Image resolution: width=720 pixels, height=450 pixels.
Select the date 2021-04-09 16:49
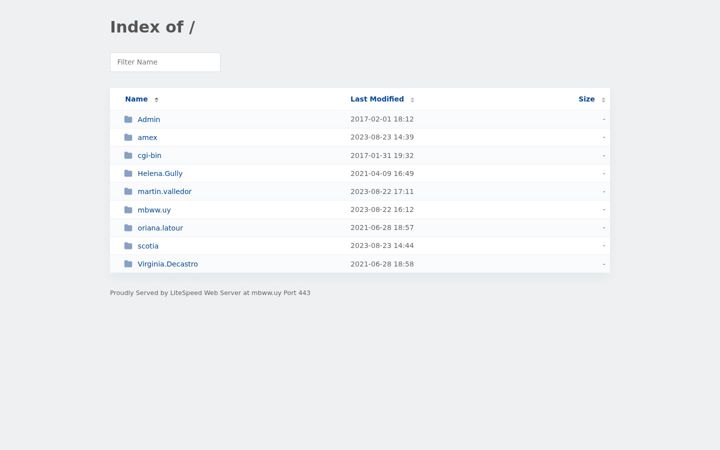pyautogui.click(x=382, y=174)
